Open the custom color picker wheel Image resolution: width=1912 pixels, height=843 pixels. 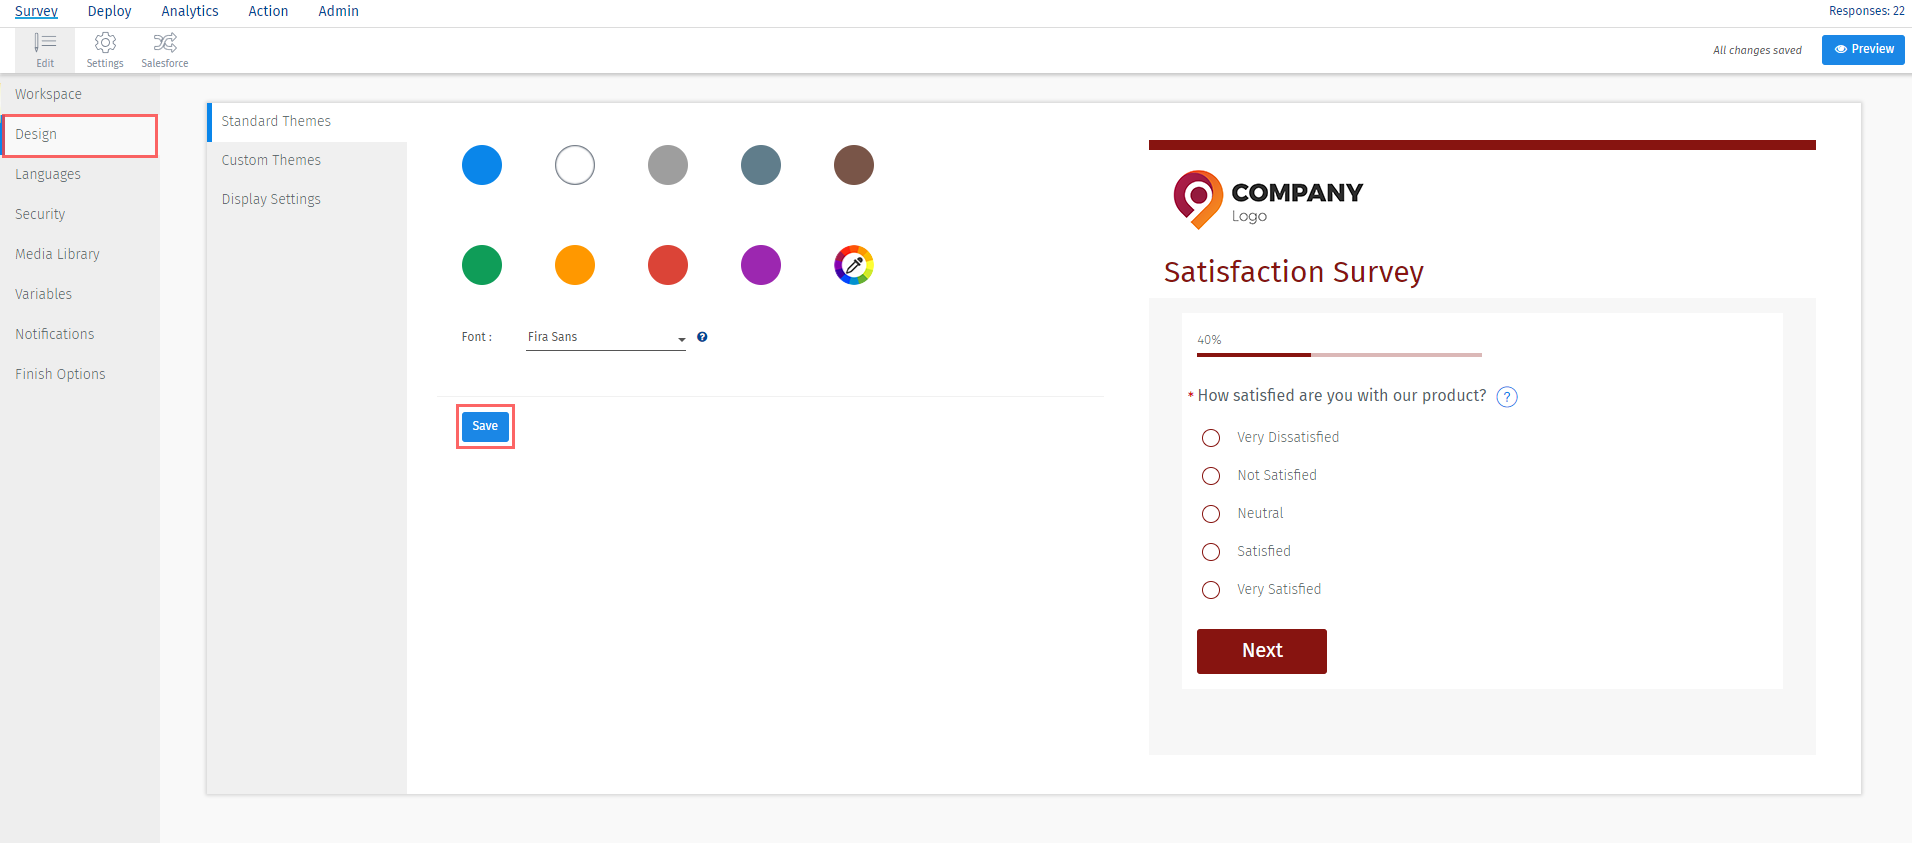click(x=853, y=265)
